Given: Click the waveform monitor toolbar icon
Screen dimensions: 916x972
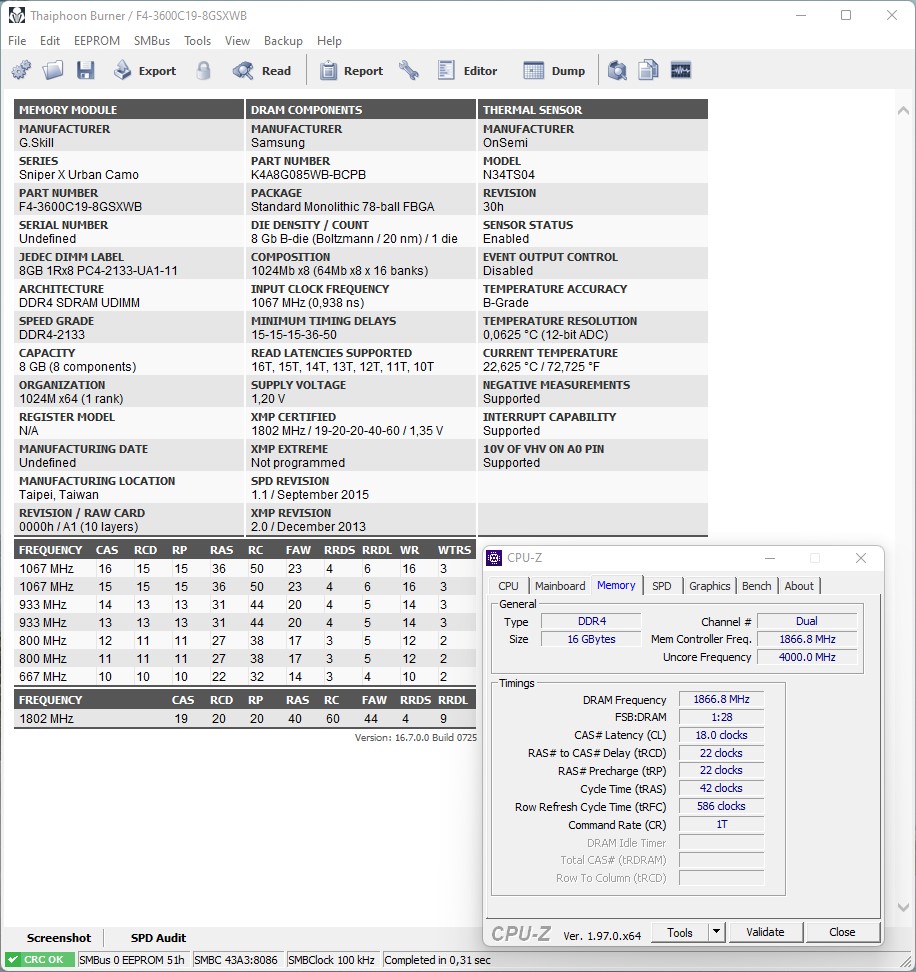Looking at the screenshot, I should tap(680, 71).
